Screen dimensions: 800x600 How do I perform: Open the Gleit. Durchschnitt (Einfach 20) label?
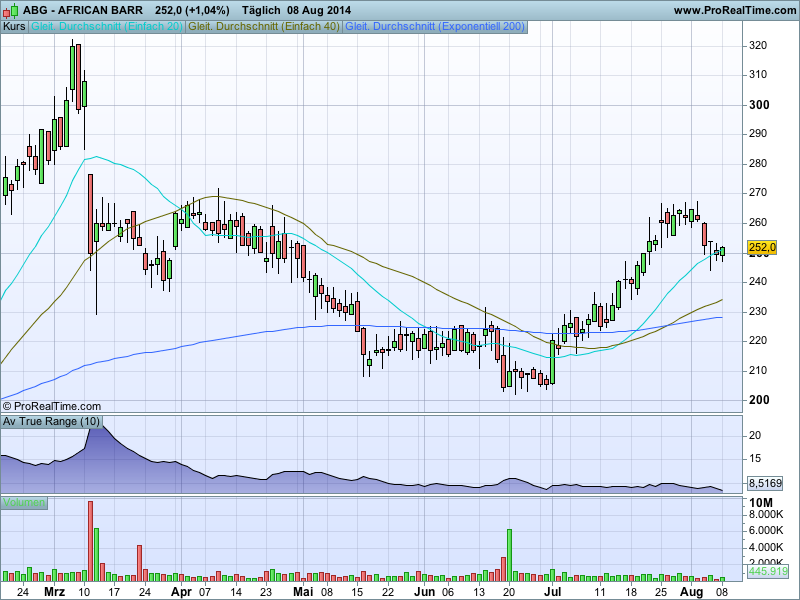(x=107, y=26)
